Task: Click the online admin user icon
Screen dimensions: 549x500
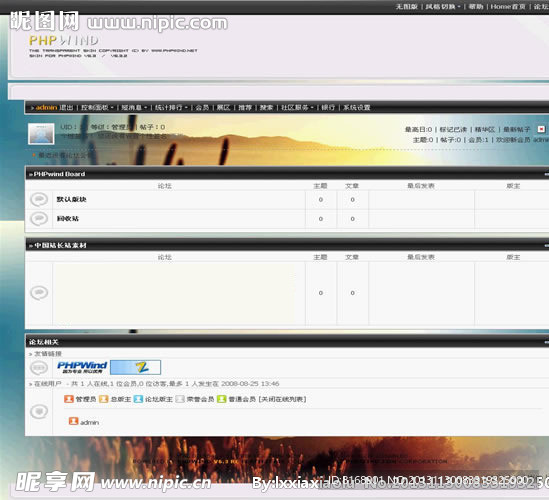Action: tap(73, 421)
